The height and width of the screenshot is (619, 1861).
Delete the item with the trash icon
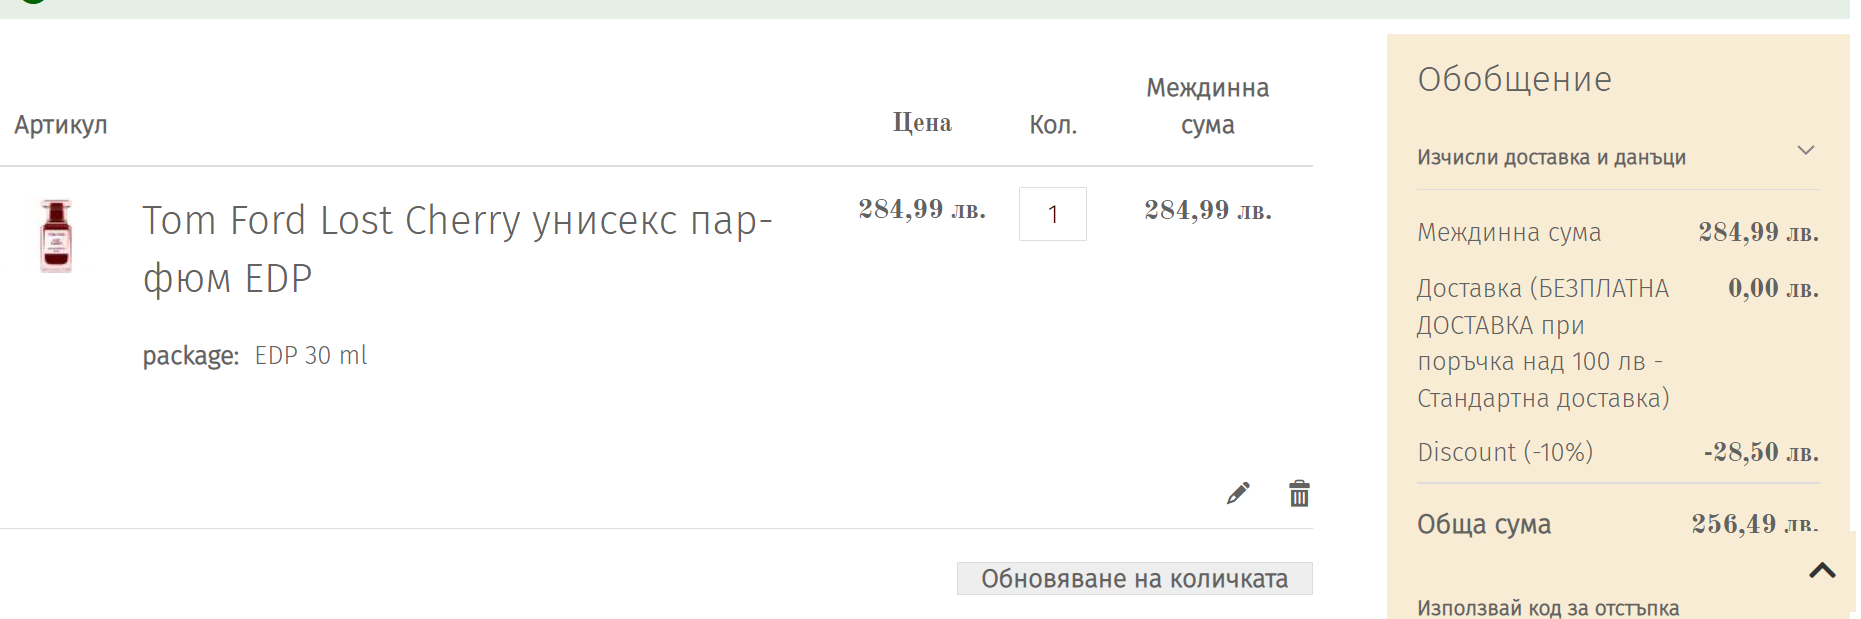(1299, 493)
